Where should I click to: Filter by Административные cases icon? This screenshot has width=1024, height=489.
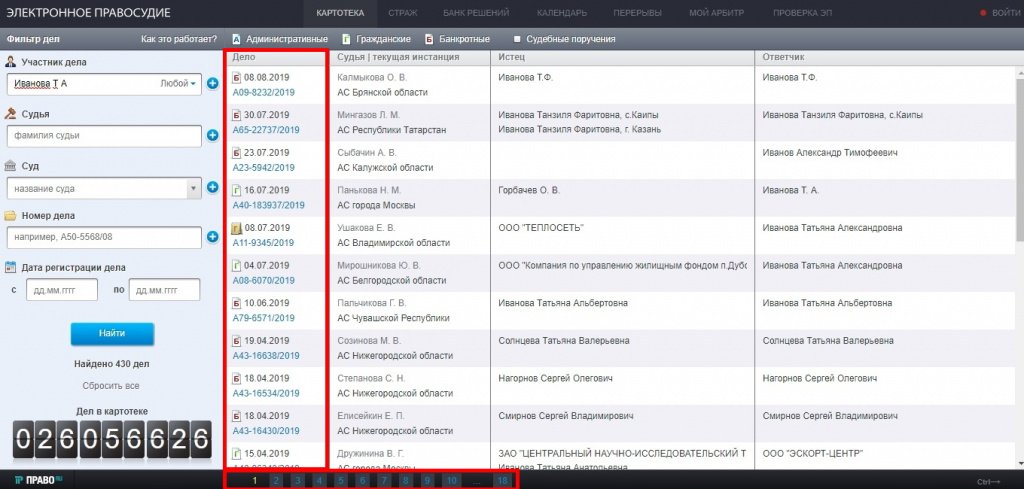point(236,39)
